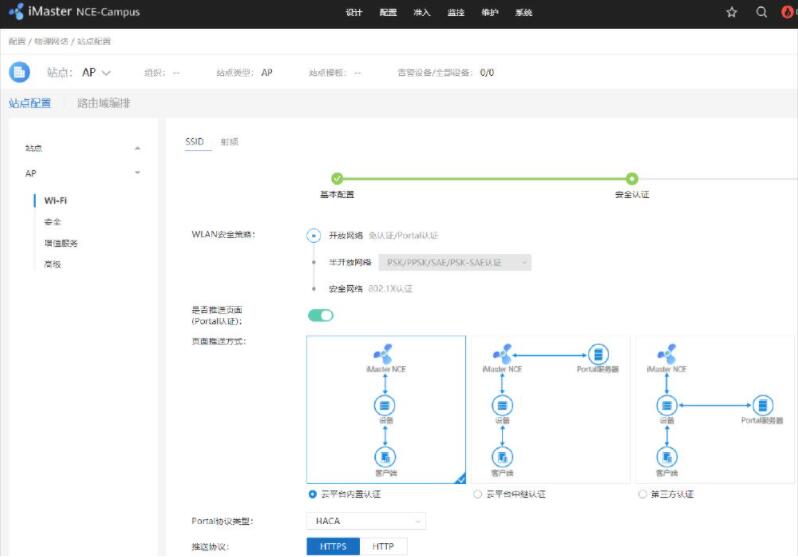Collapse the AP tree section

coord(137,173)
